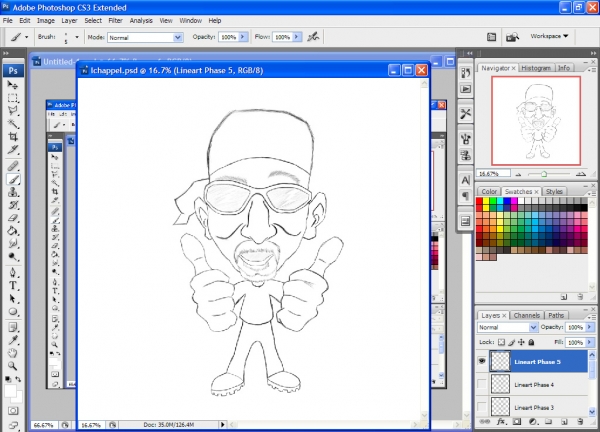The image size is (600, 432).
Task: Toggle lock image pixels
Action: (512, 342)
